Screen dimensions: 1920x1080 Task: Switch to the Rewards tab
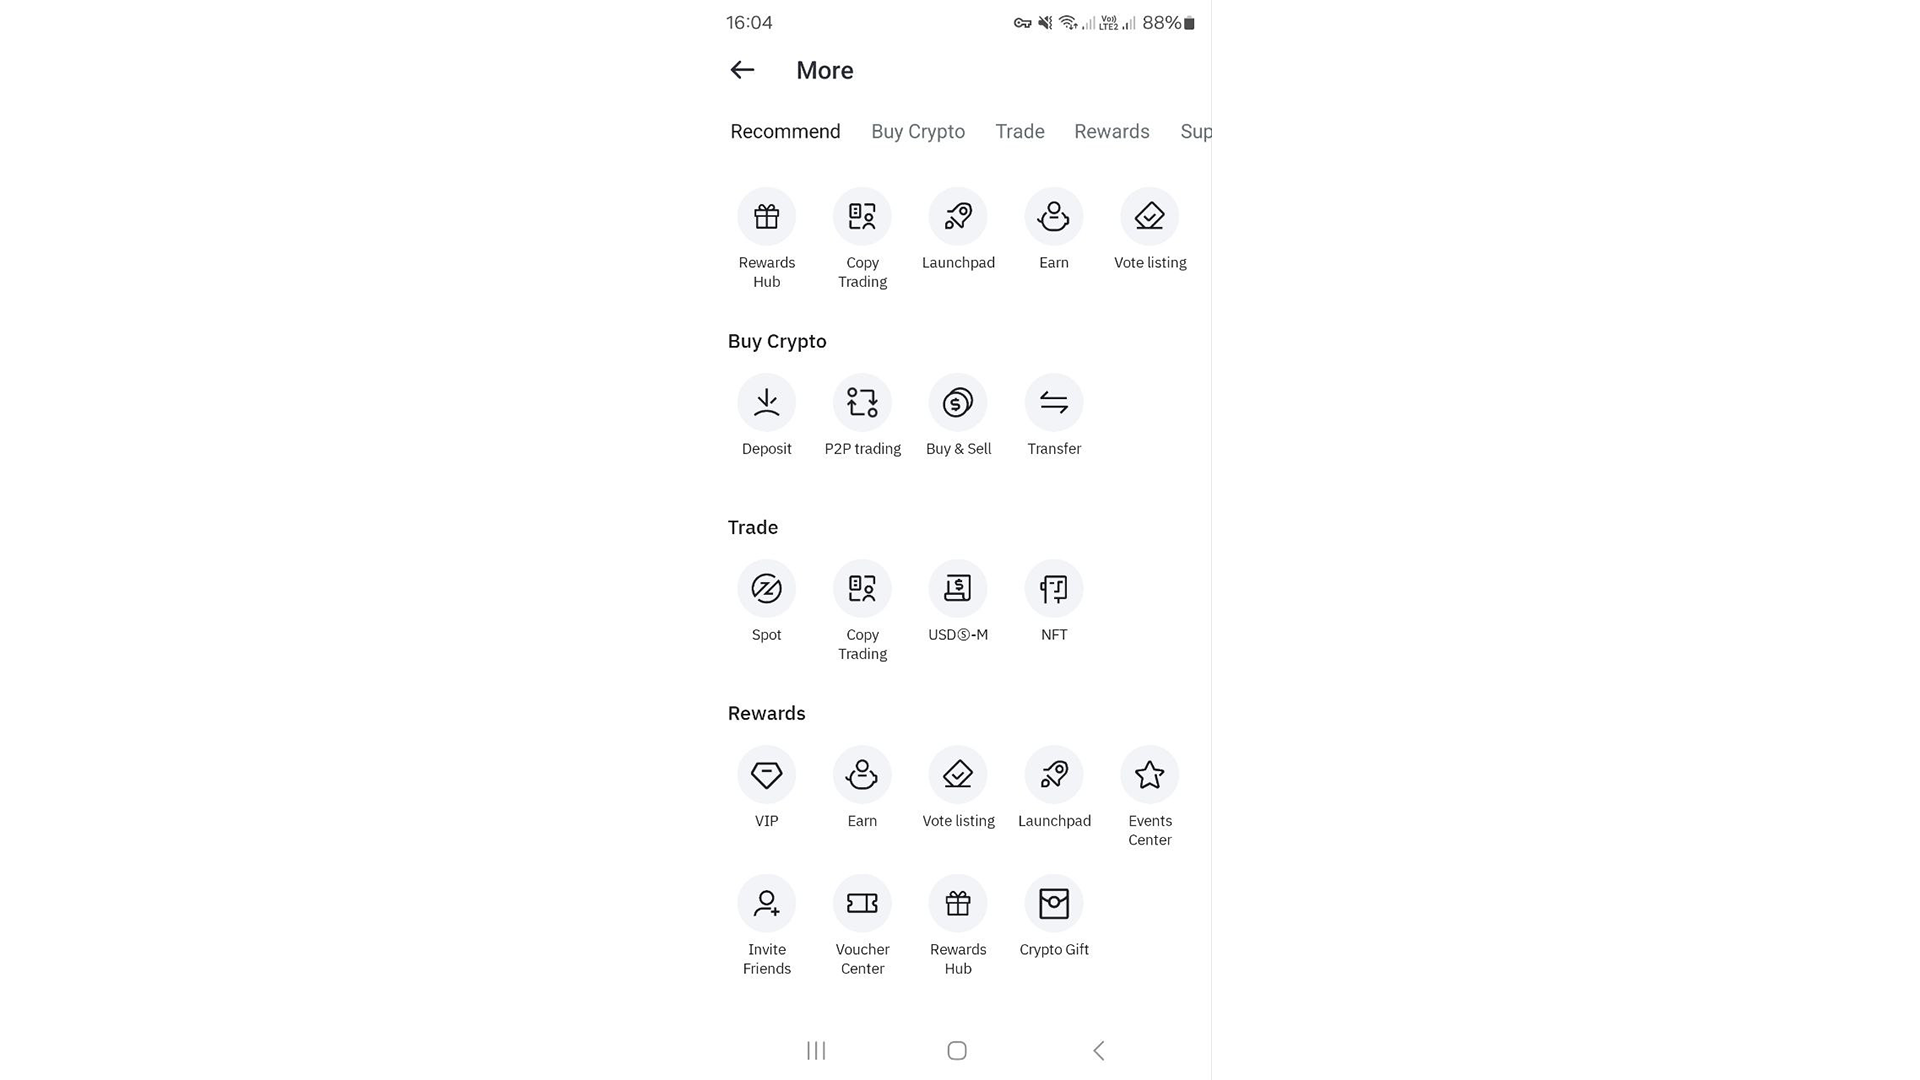click(x=1110, y=131)
